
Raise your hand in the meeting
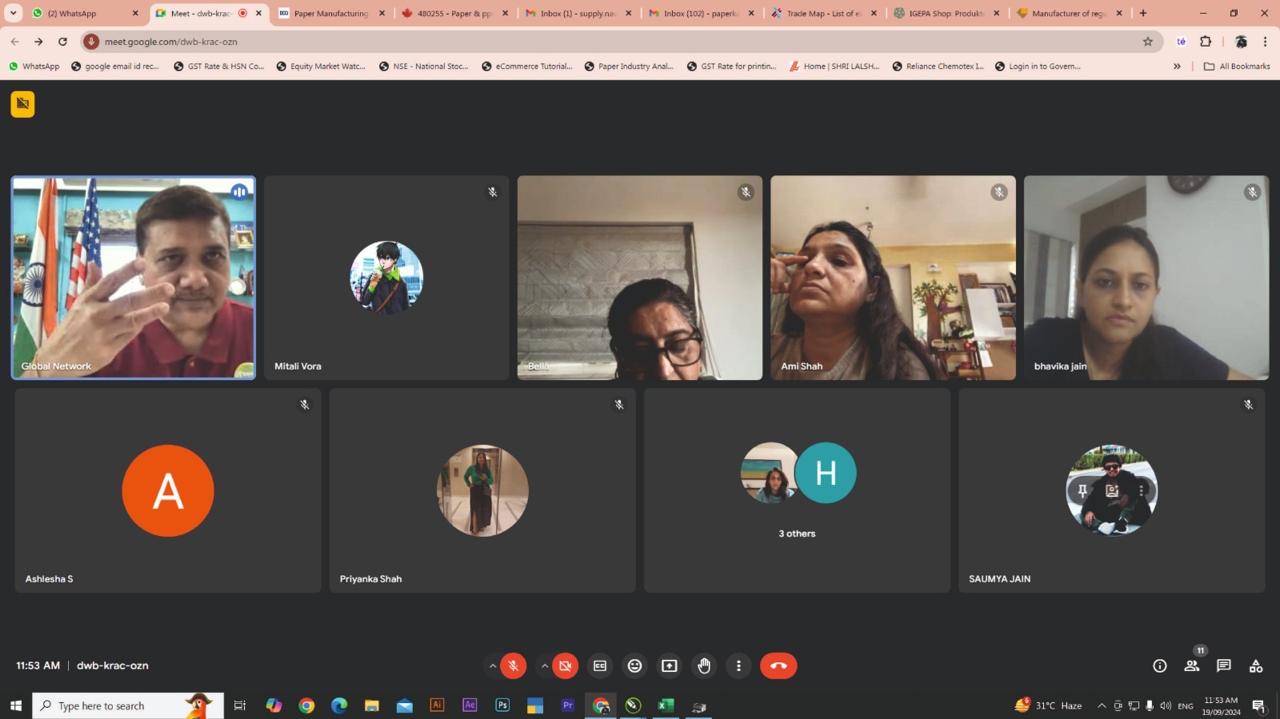click(704, 666)
